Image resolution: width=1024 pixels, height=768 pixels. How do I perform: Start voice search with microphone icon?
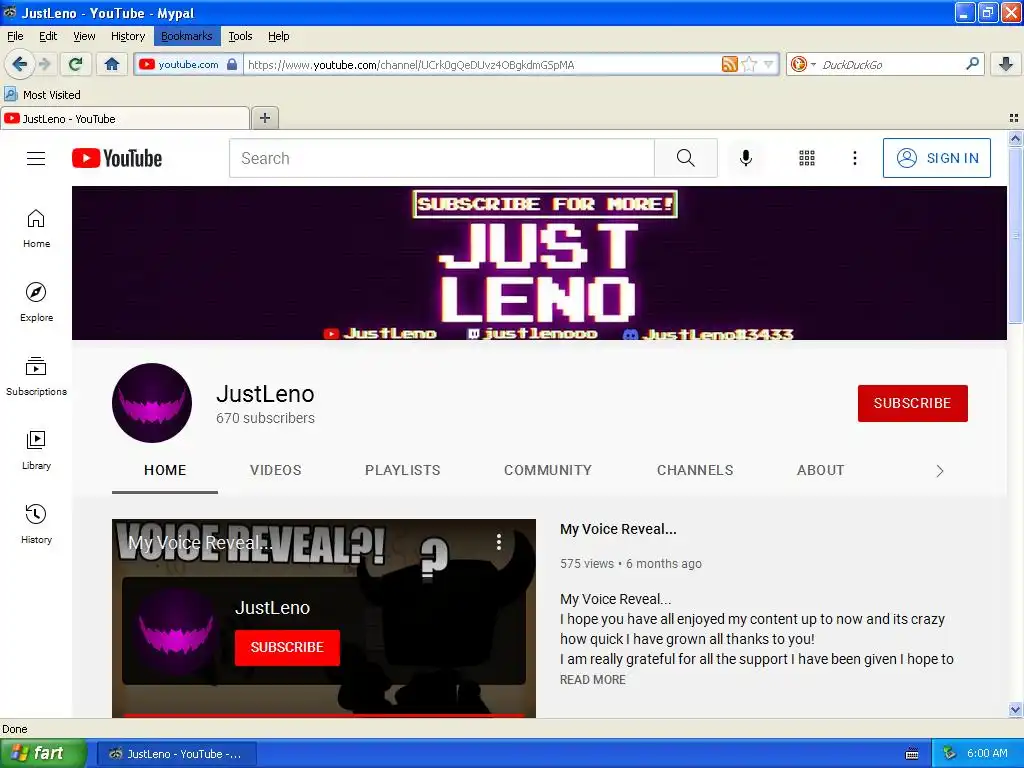pyautogui.click(x=746, y=158)
